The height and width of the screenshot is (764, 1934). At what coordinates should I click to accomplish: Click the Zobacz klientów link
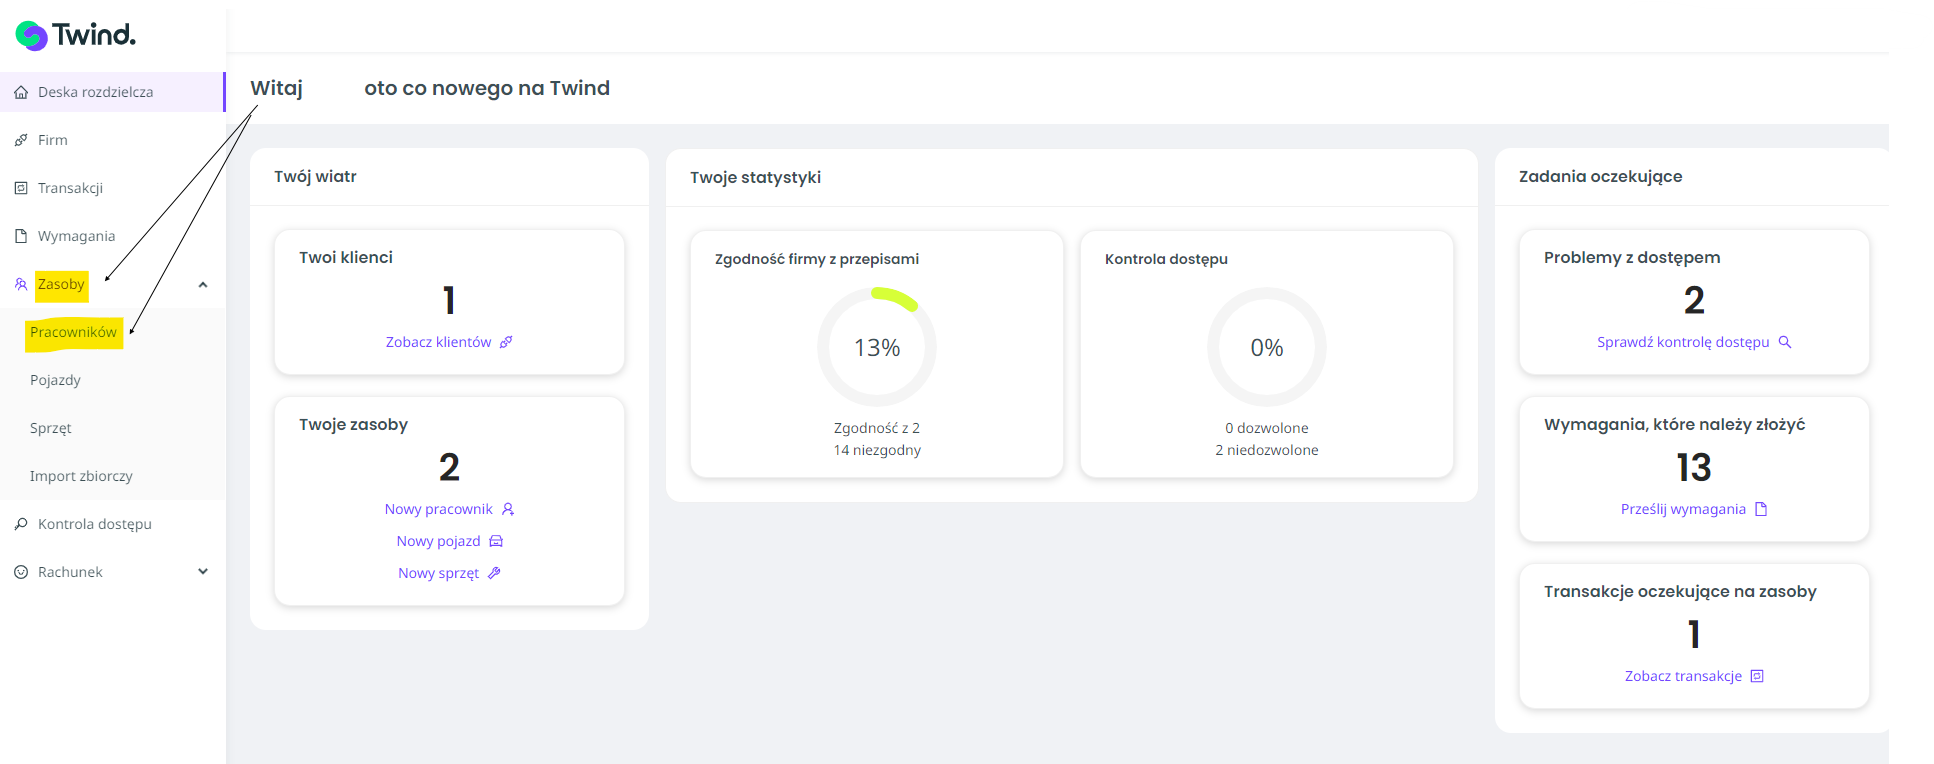pyautogui.click(x=438, y=342)
